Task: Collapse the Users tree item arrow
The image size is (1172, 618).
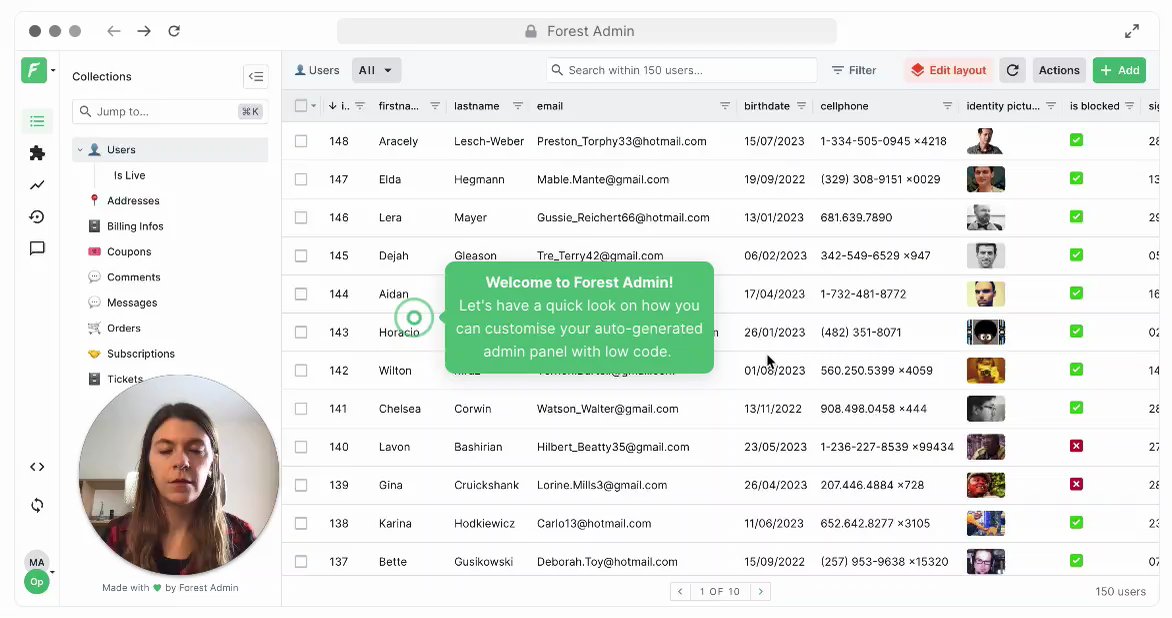Action: pos(80,149)
